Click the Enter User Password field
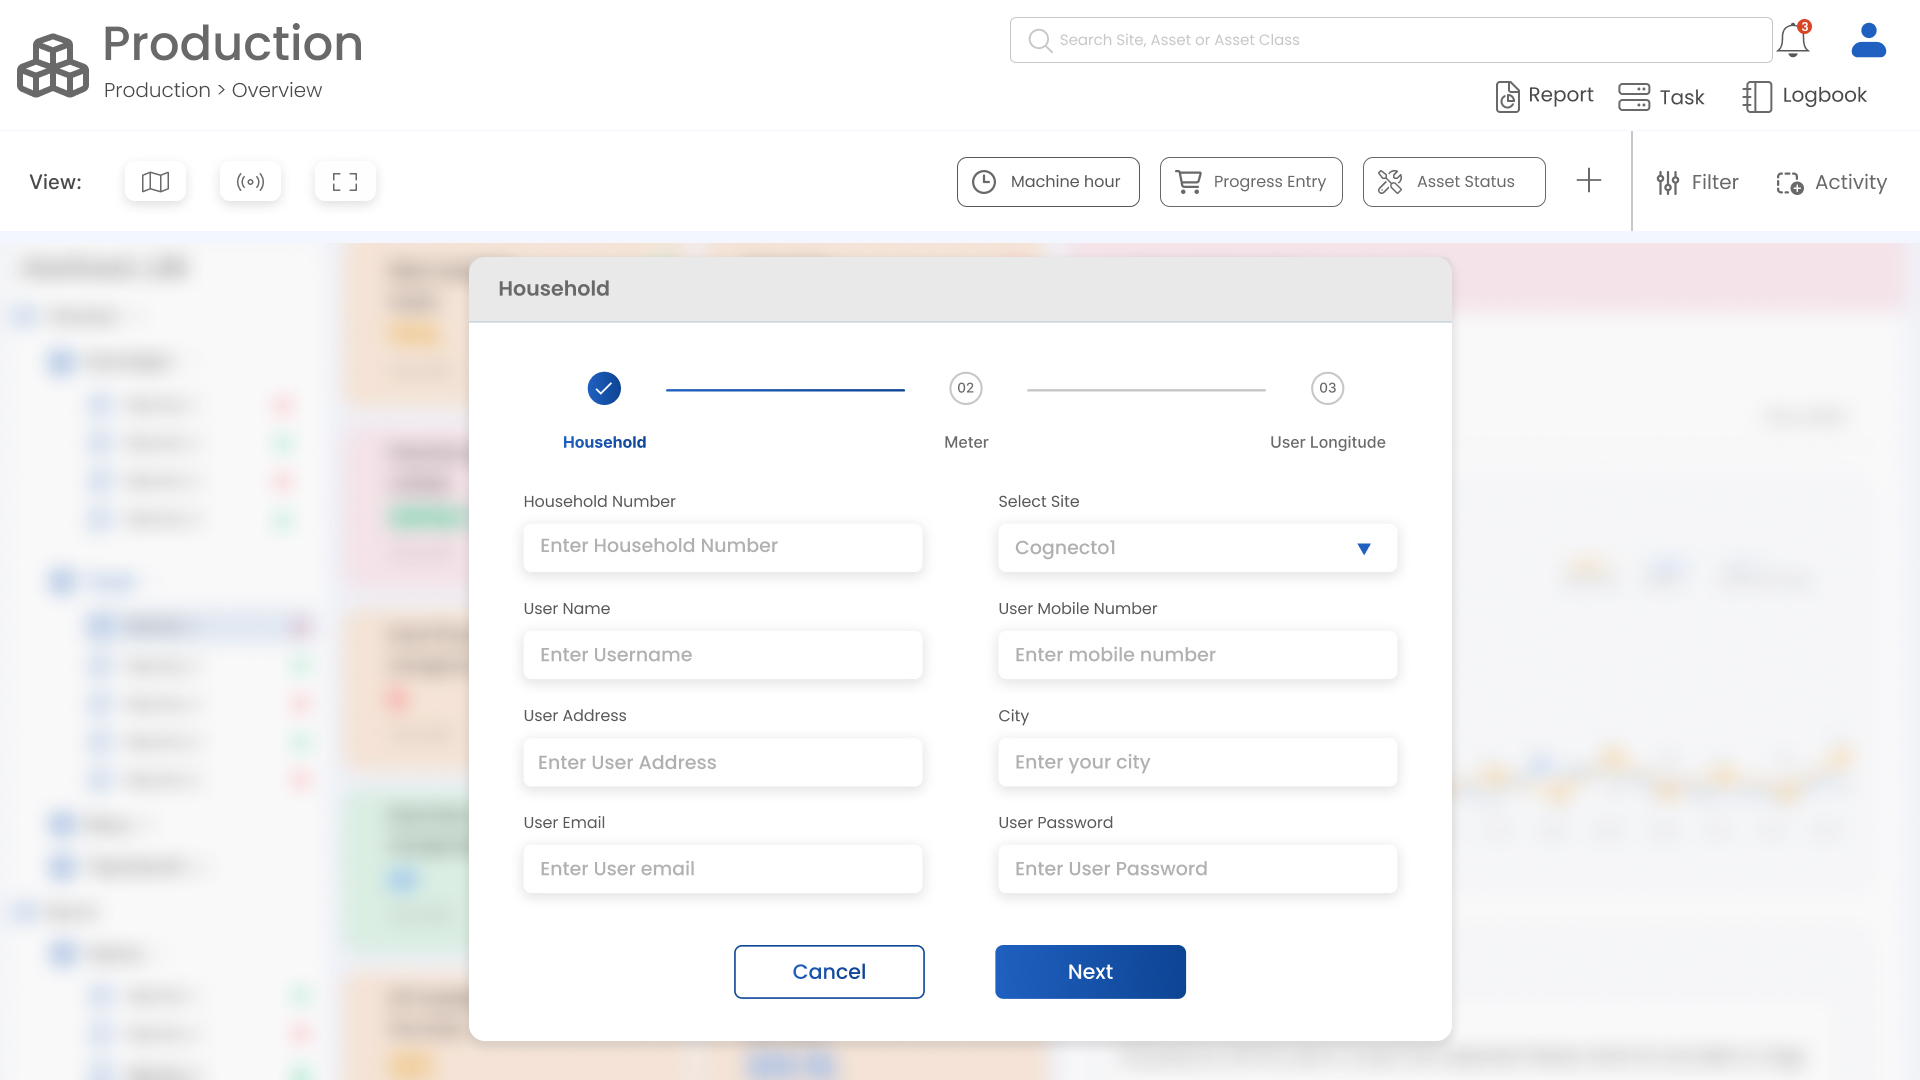The image size is (1920, 1080). pyautogui.click(x=1197, y=869)
